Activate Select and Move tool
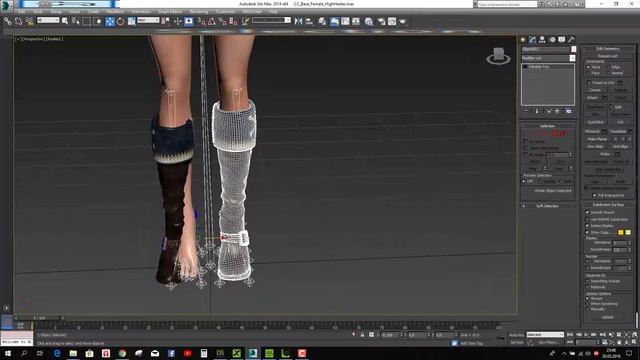 coord(110,21)
